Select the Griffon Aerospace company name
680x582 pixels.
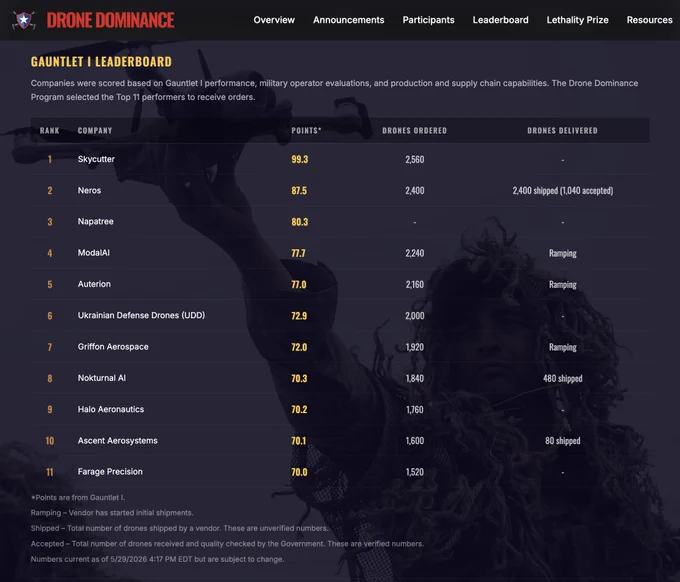click(x=113, y=347)
